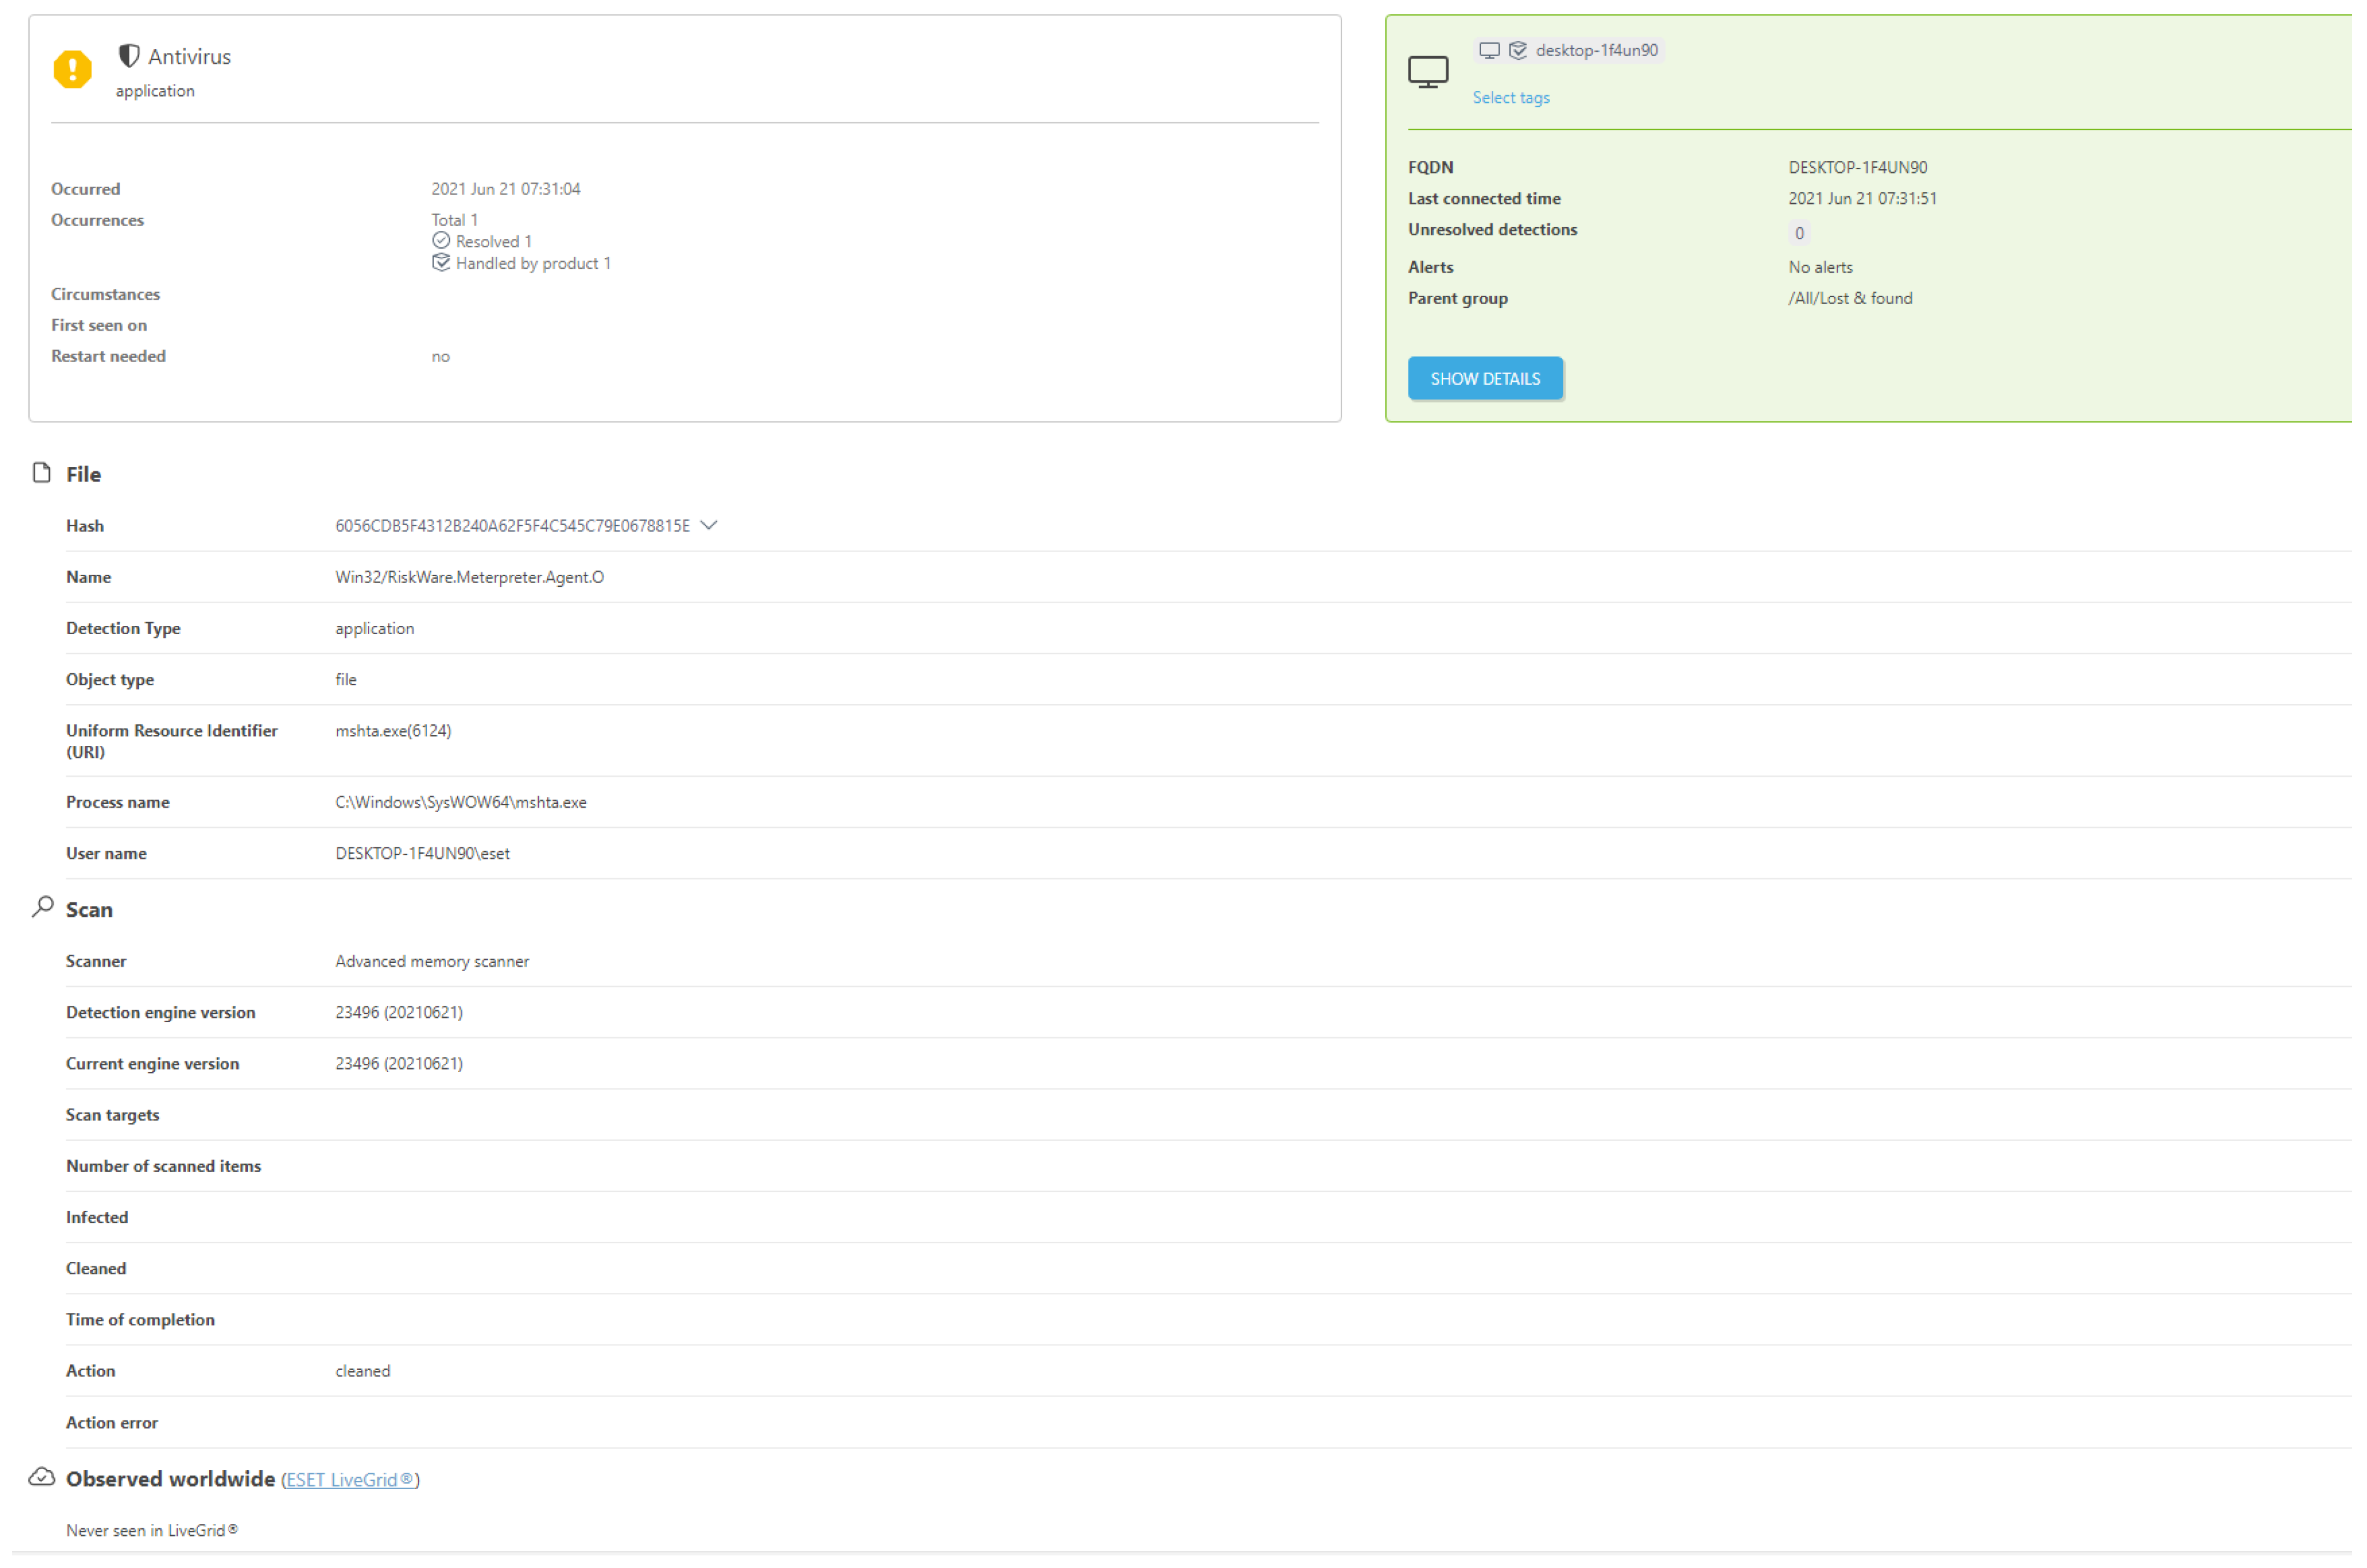This screenshot has width=2367, height=1568.
Task: Click the Resolved checkmark circle icon
Action: tap(441, 241)
